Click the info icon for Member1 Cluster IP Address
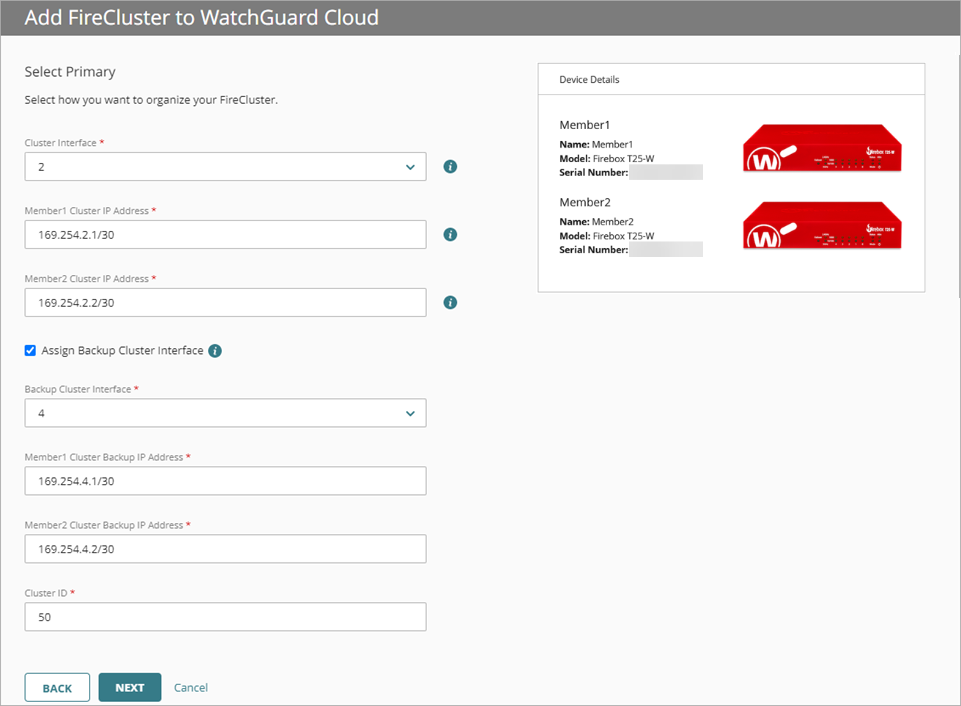 [449, 234]
